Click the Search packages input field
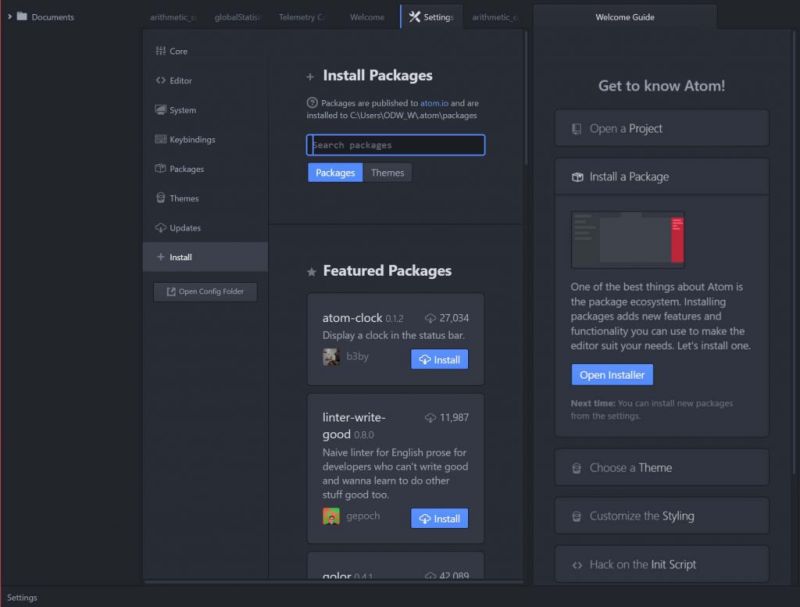Viewport: 800px width, 607px height. 395,144
